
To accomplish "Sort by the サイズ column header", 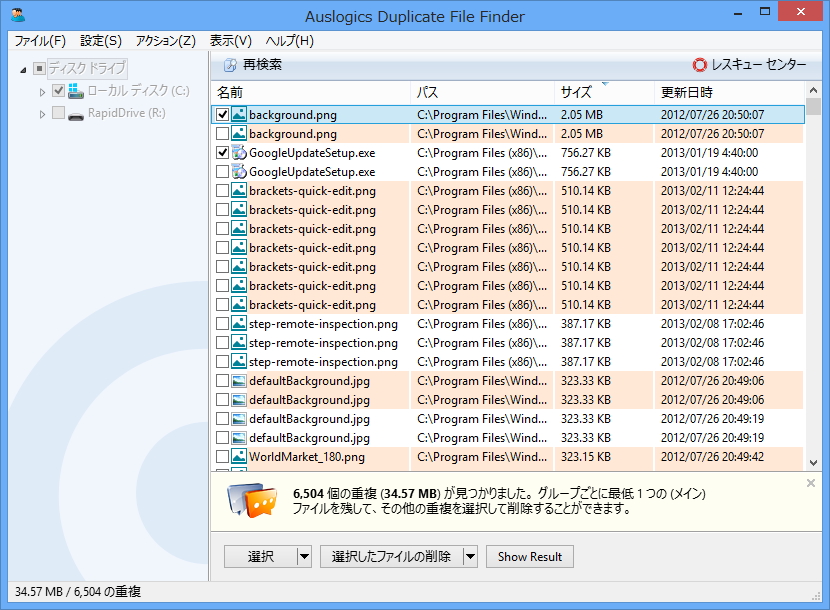I will [x=604, y=93].
